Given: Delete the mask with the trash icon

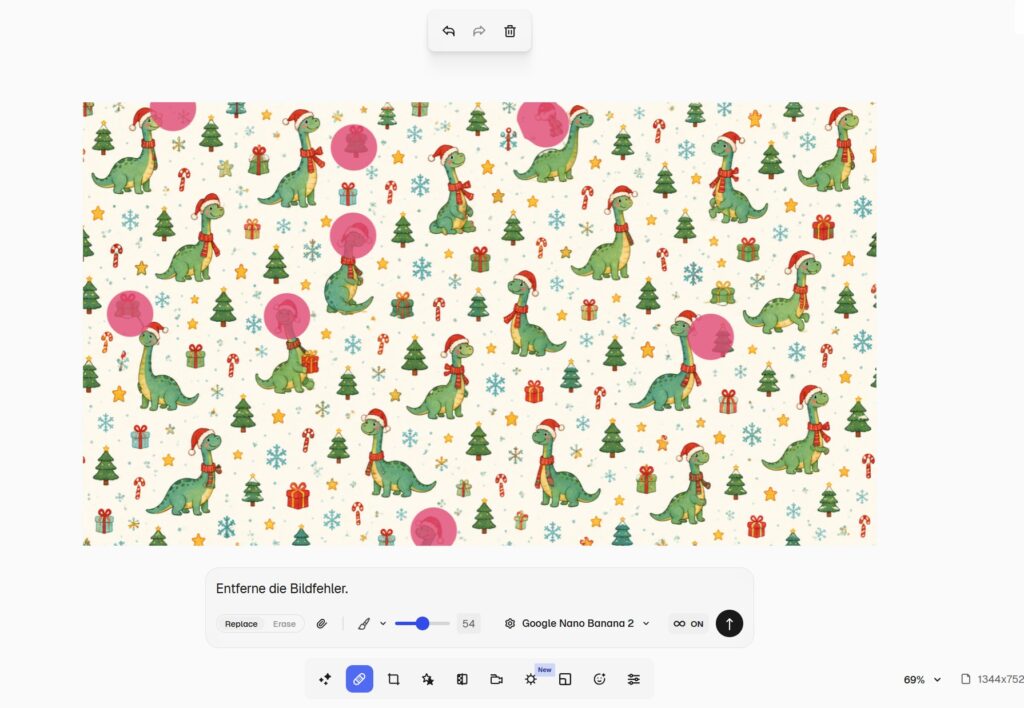Looking at the screenshot, I should [x=510, y=31].
